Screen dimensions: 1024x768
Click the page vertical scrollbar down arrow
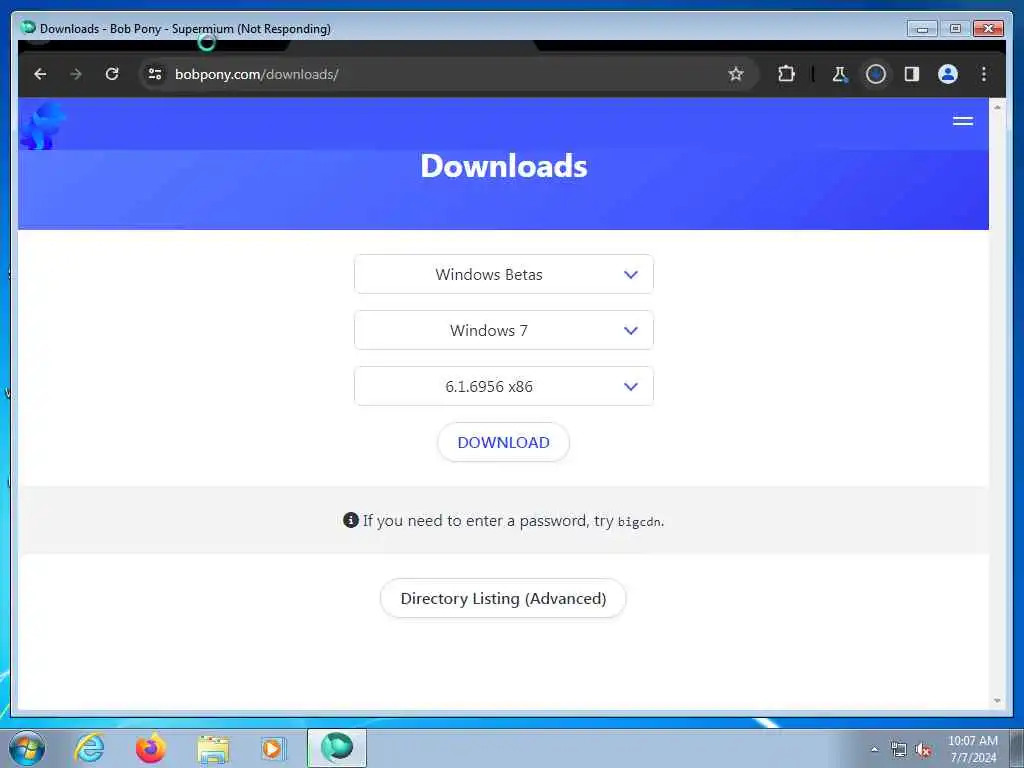tap(997, 701)
